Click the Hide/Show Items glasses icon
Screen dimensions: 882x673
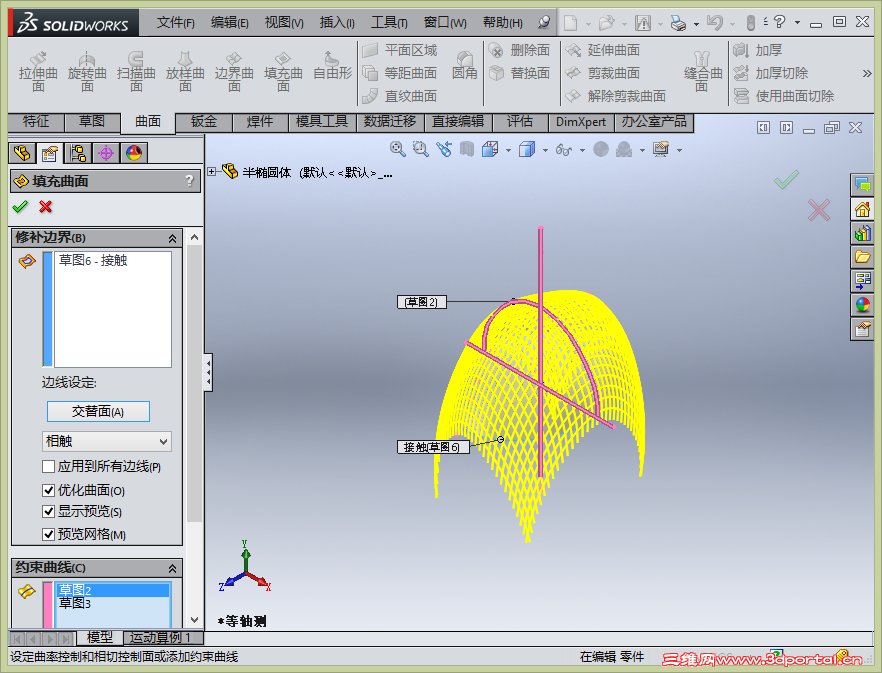coord(564,150)
